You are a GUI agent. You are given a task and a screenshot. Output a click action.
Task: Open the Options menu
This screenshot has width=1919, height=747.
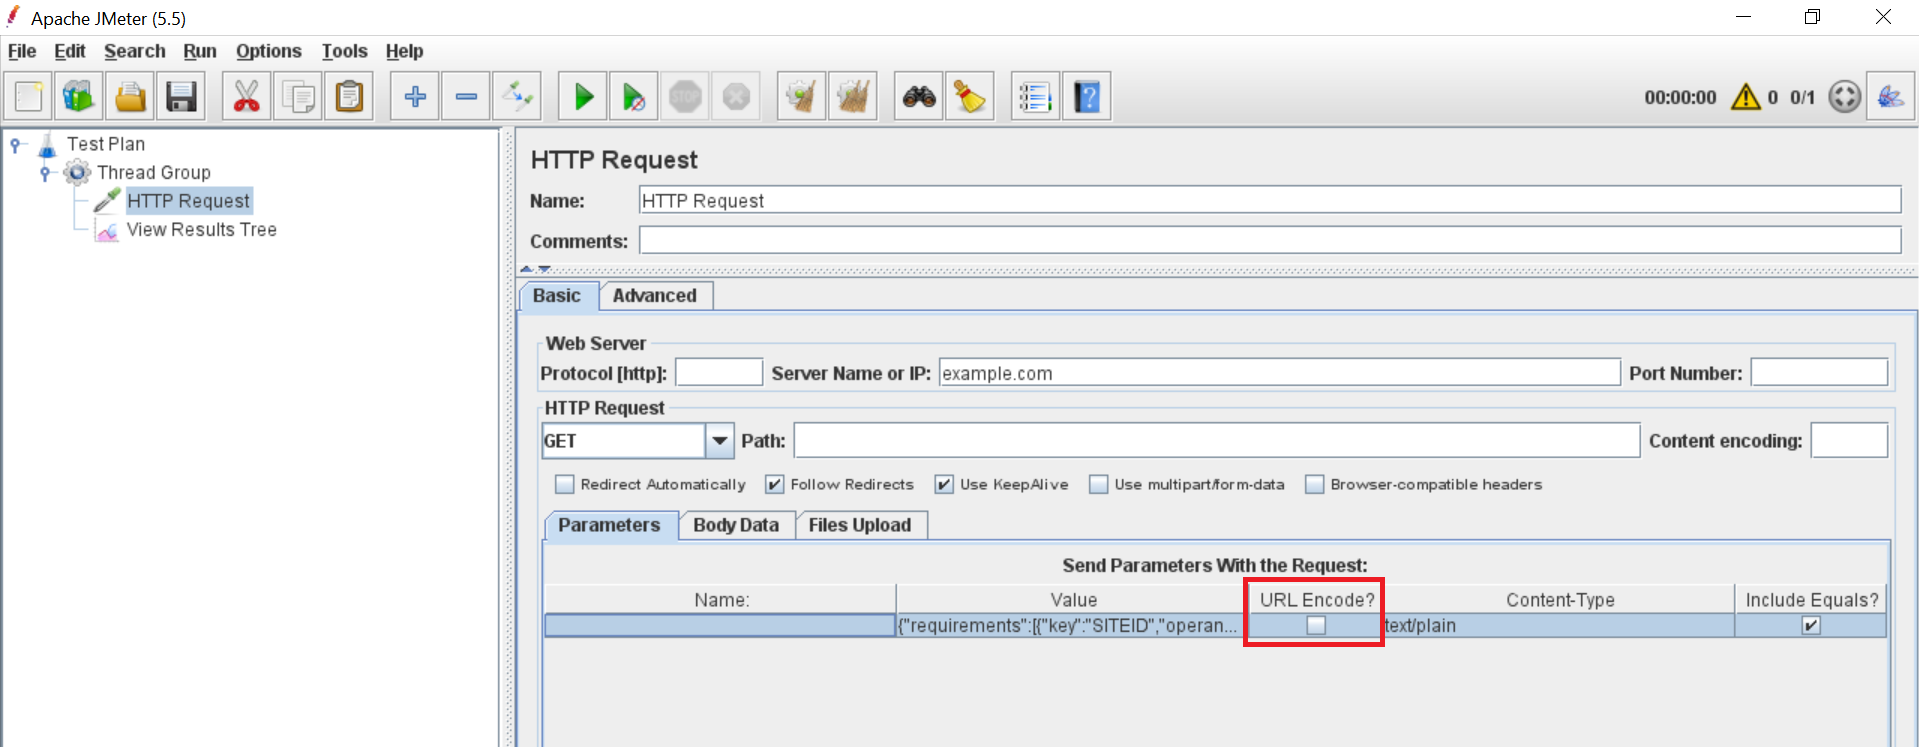click(269, 51)
